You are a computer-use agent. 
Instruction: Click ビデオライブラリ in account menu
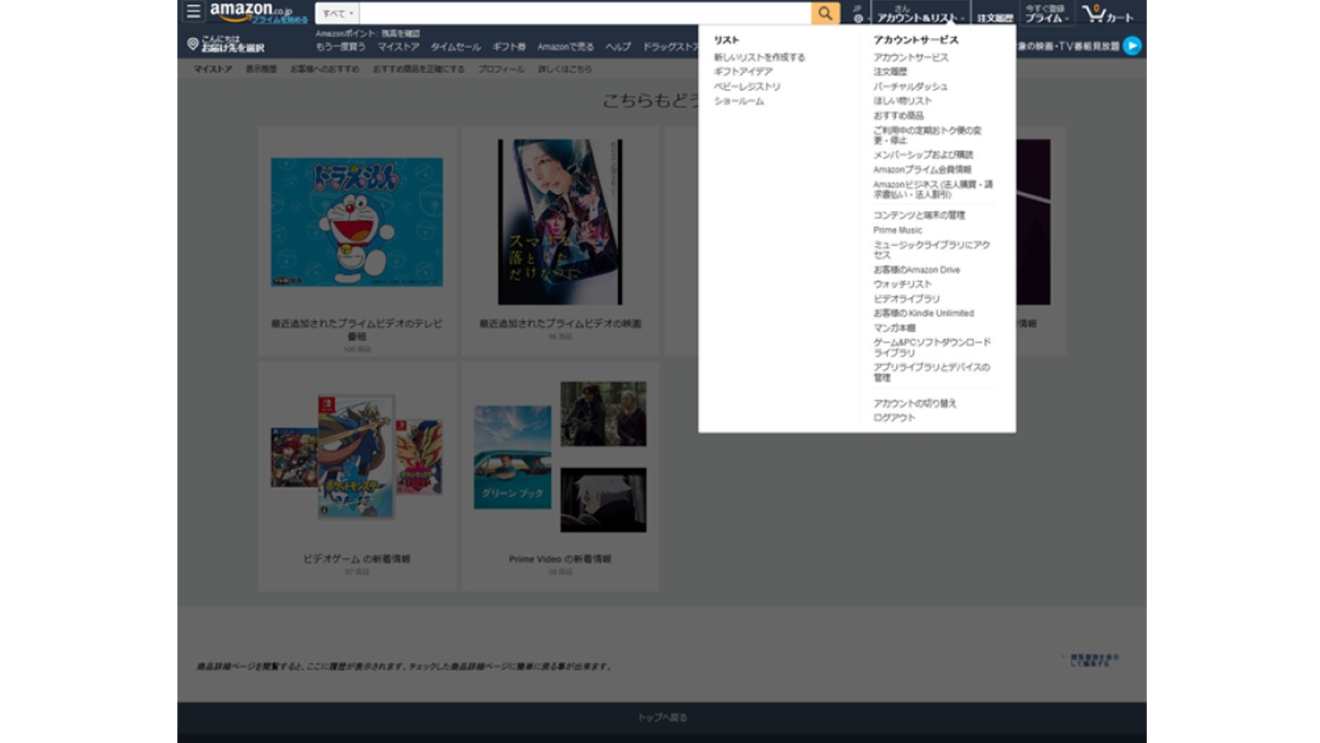(x=906, y=299)
